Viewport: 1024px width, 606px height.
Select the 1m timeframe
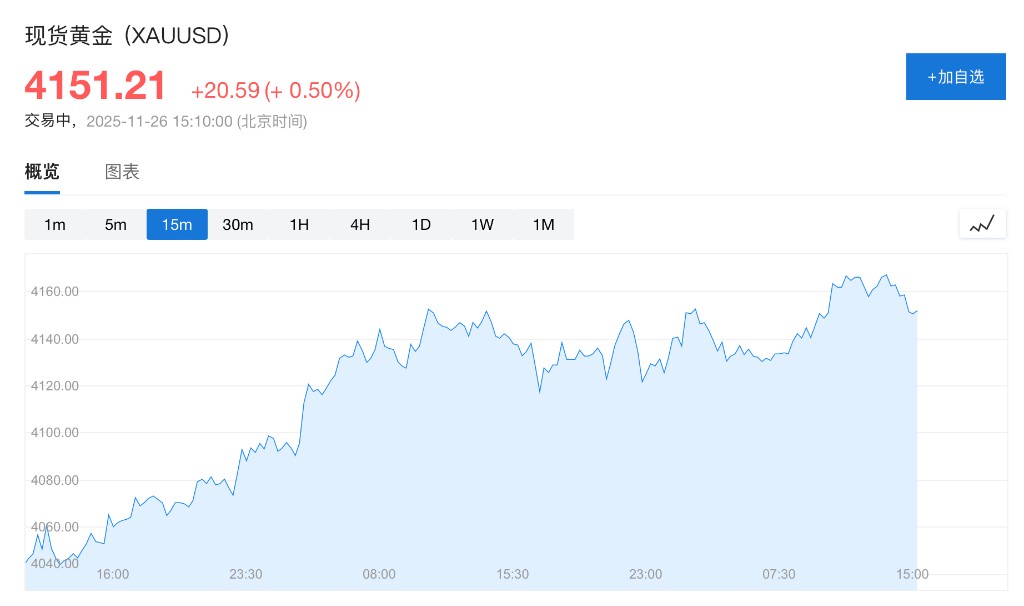[x=55, y=225]
